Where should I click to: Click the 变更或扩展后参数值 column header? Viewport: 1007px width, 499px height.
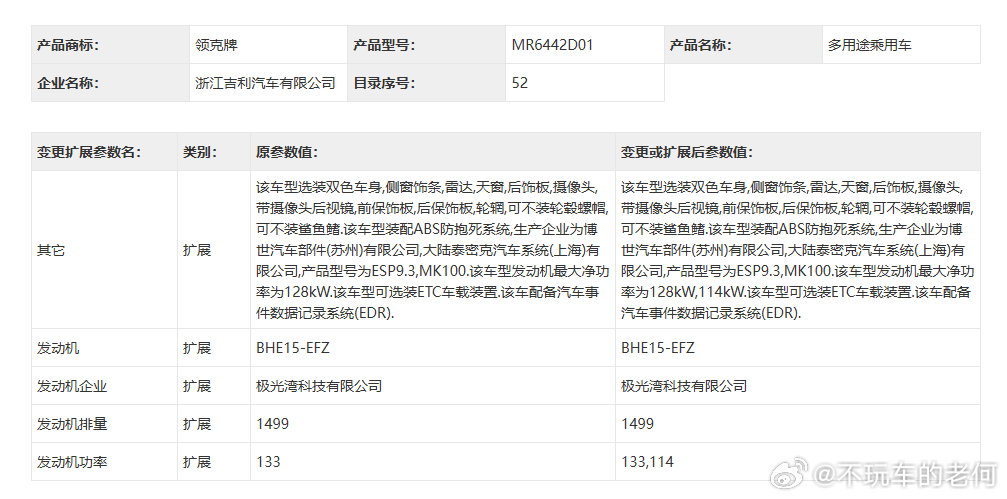click(798, 152)
